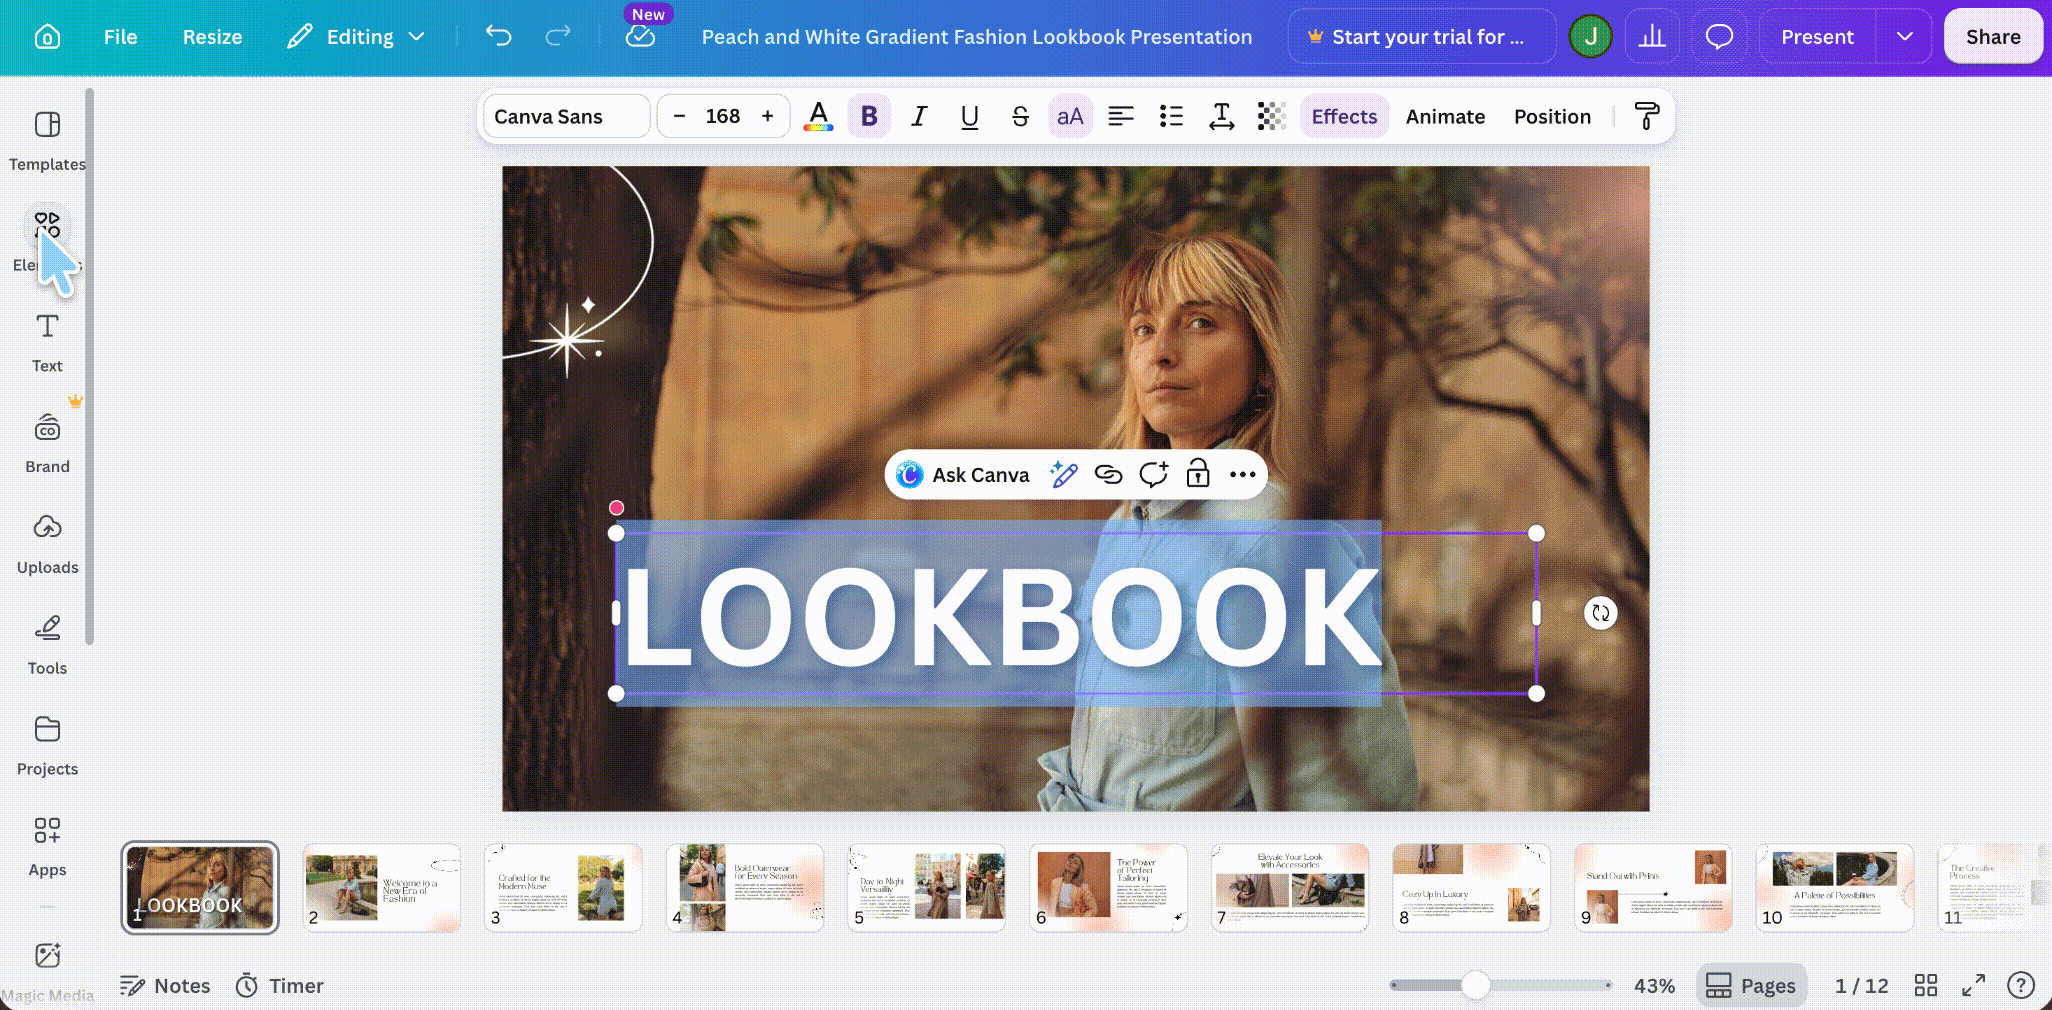Viewport: 2052px width, 1010px height.
Task: Click the zoom slider handle
Action: pos(1475,985)
